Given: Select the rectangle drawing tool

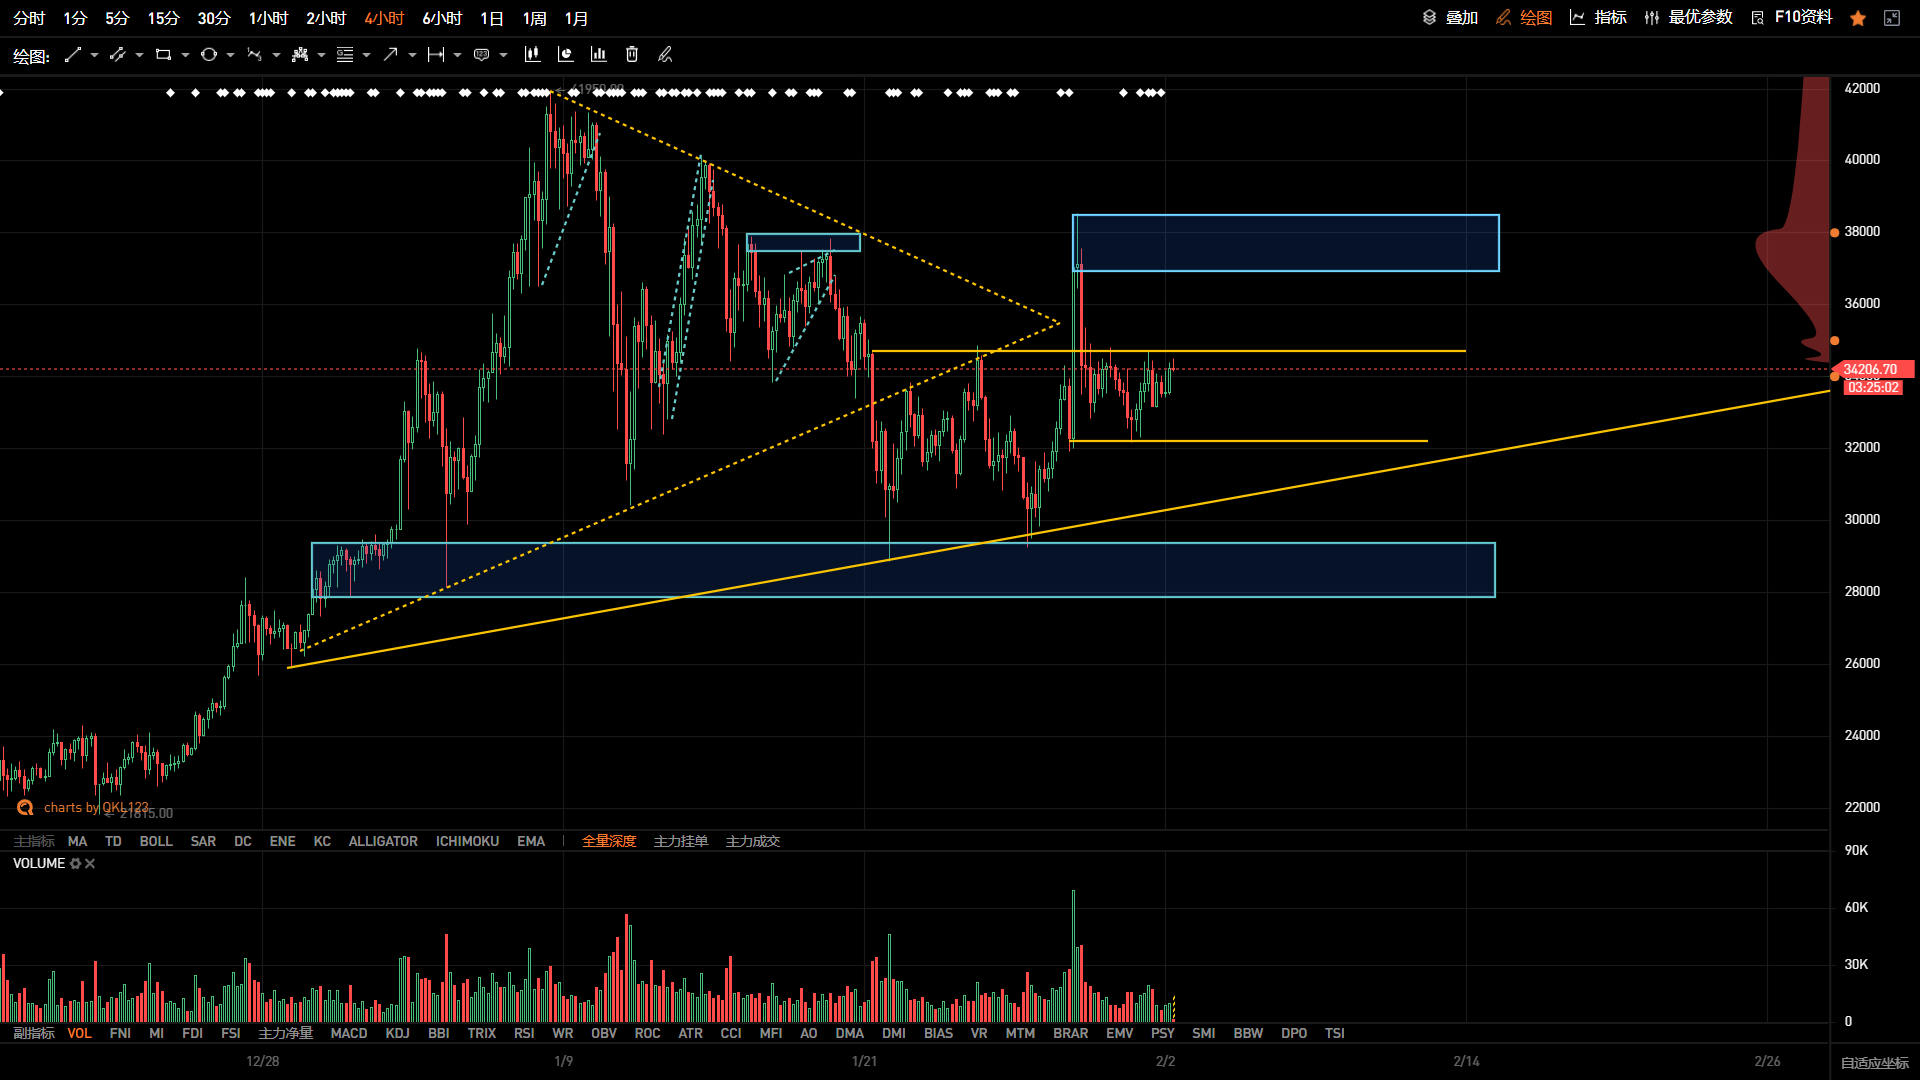Looking at the screenshot, I should 163,55.
